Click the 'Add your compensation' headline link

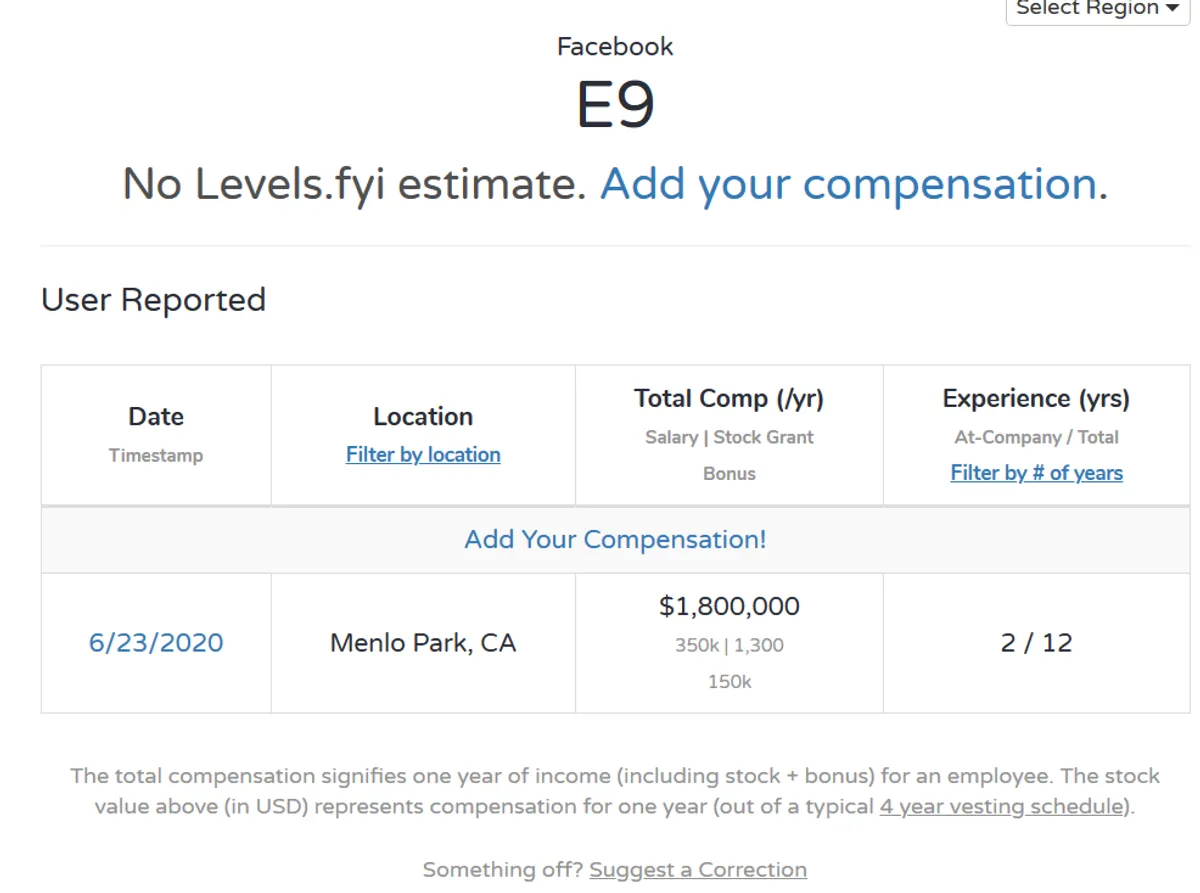click(848, 185)
